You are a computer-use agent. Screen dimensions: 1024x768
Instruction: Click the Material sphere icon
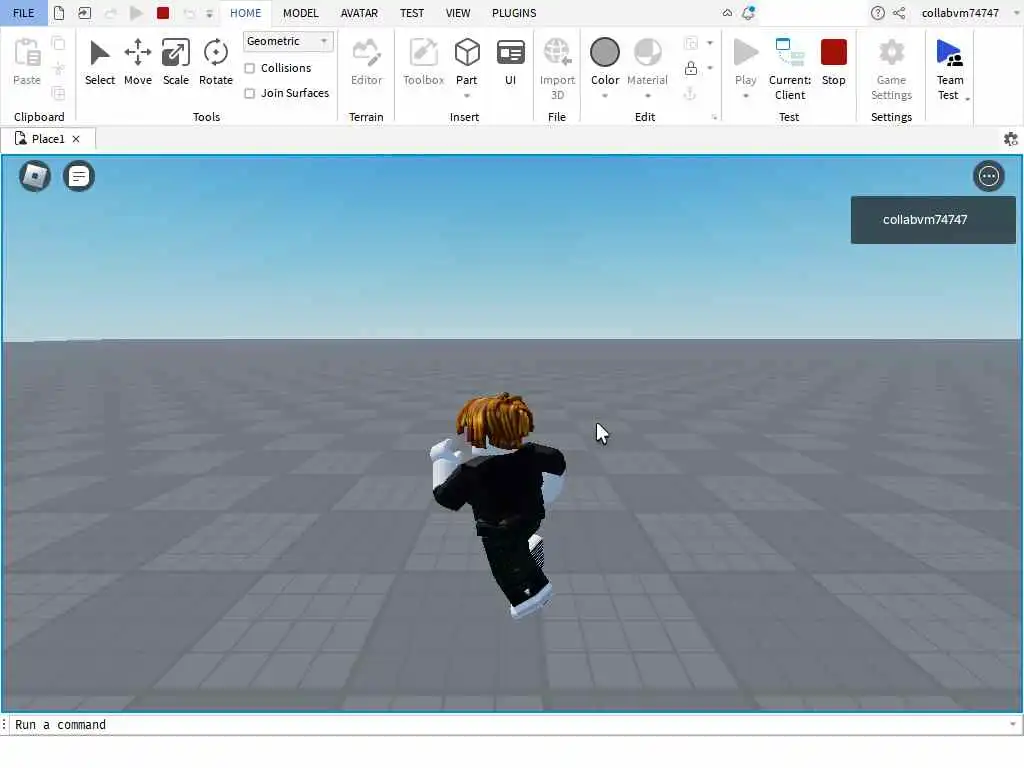pos(647,53)
